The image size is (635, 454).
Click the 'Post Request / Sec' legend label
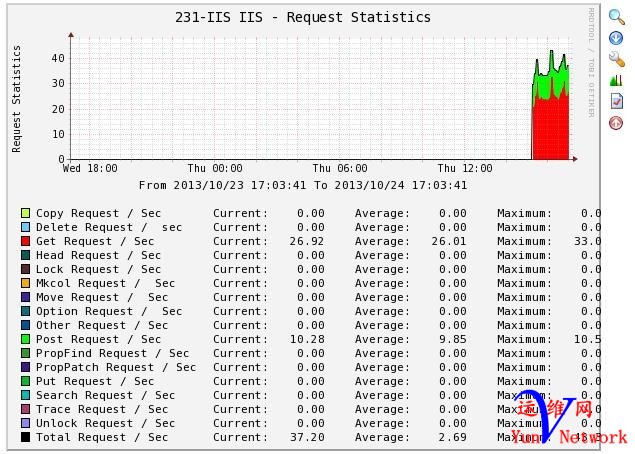coord(98,339)
